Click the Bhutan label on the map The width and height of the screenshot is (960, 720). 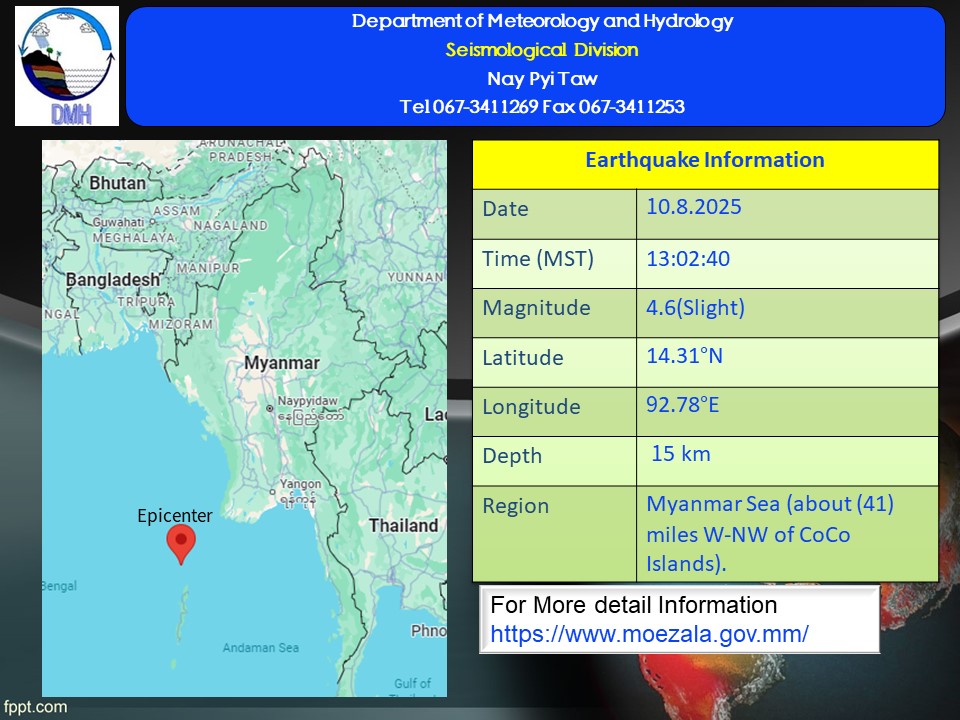[x=117, y=183]
